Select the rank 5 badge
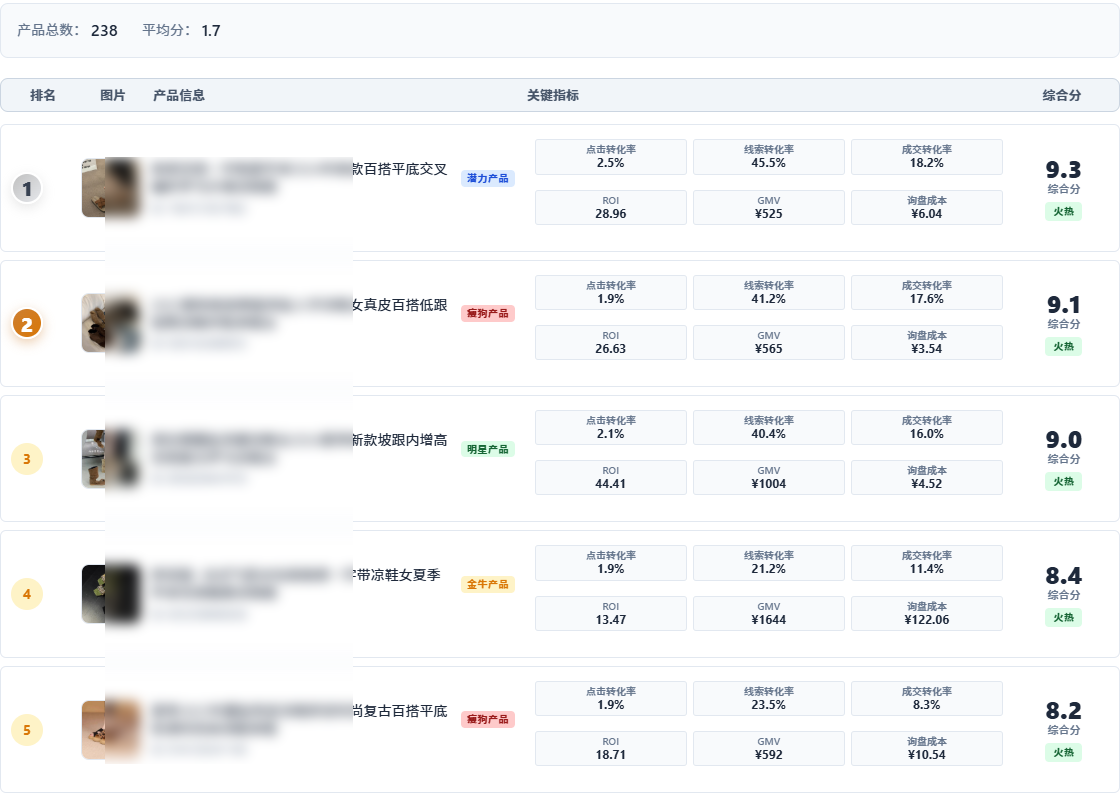1120x795 pixels. coord(27,730)
